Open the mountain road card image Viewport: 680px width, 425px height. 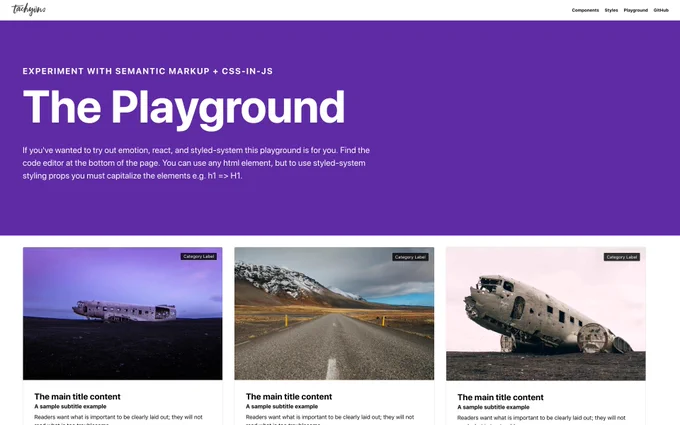click(334, 314)
